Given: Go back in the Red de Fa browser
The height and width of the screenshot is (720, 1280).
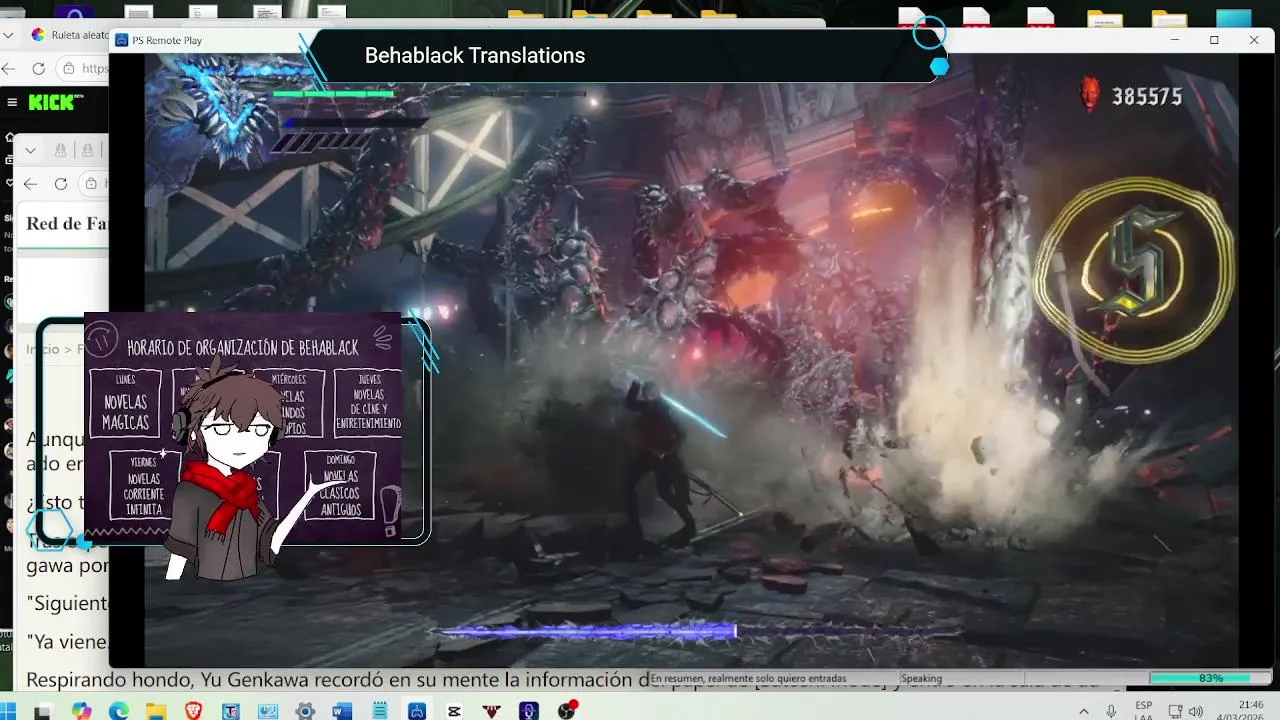Looking at the screenshot, I should (x=31, y=183).
